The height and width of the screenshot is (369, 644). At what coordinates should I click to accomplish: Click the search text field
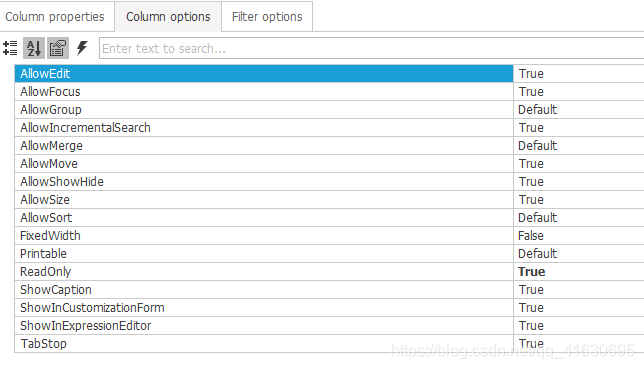[371, 48]
